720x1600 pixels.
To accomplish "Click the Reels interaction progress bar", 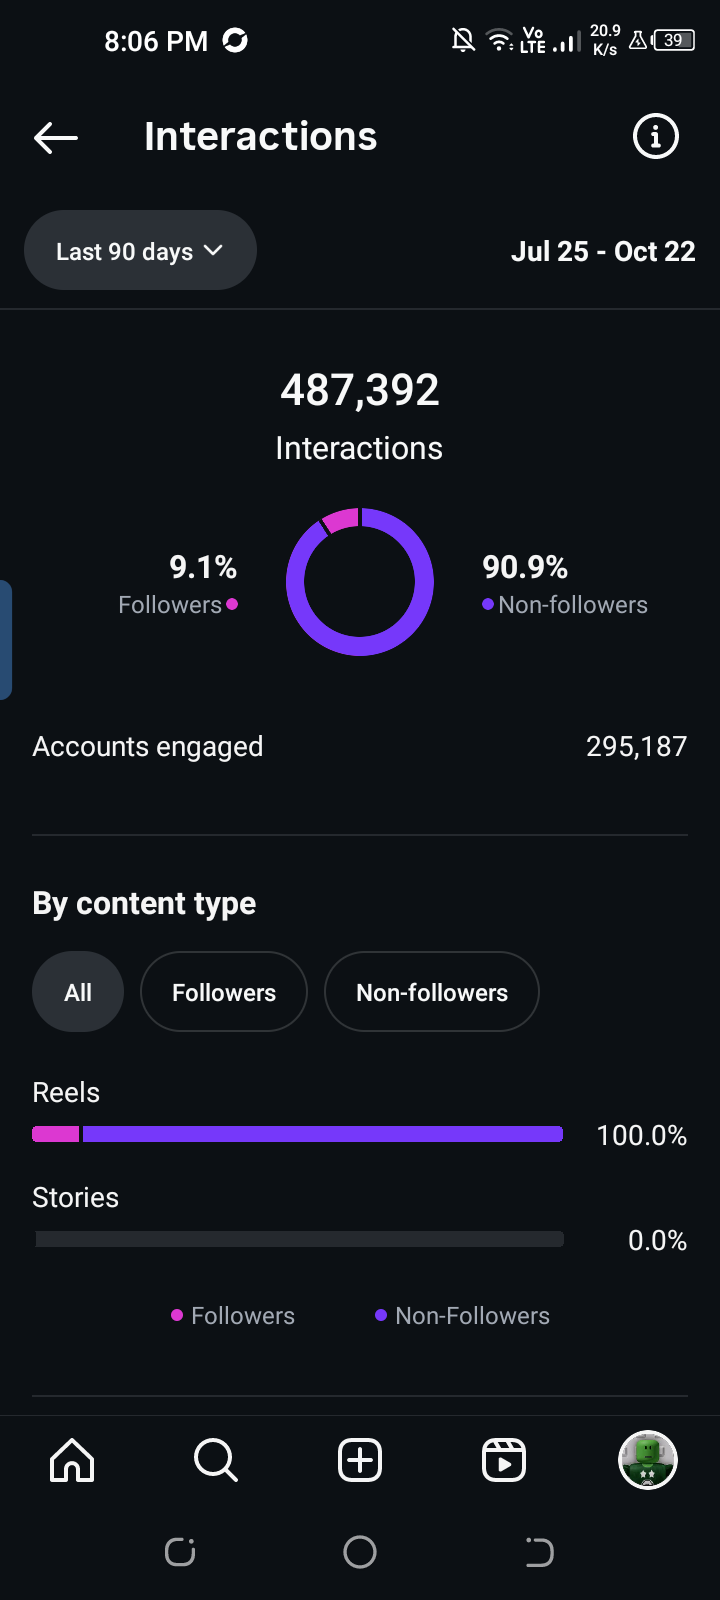I will point(298,1134).
